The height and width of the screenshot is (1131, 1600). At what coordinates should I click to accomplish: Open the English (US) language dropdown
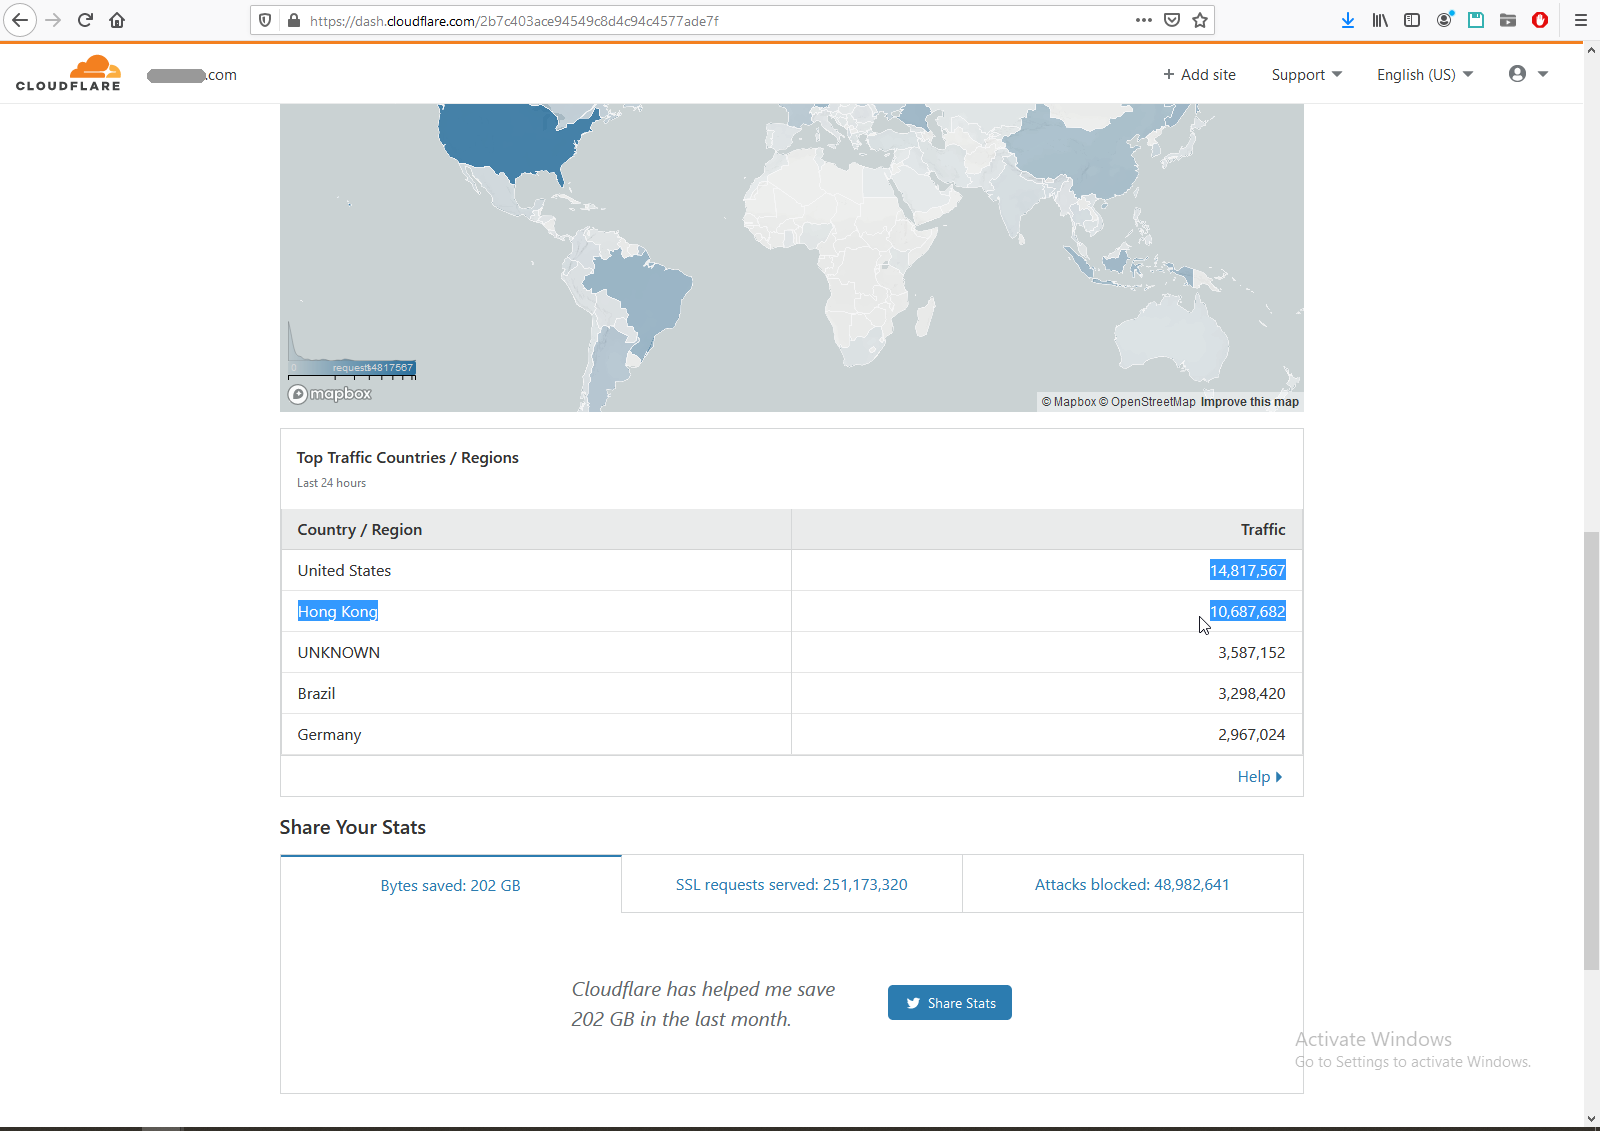click(x=1425, y=75)
